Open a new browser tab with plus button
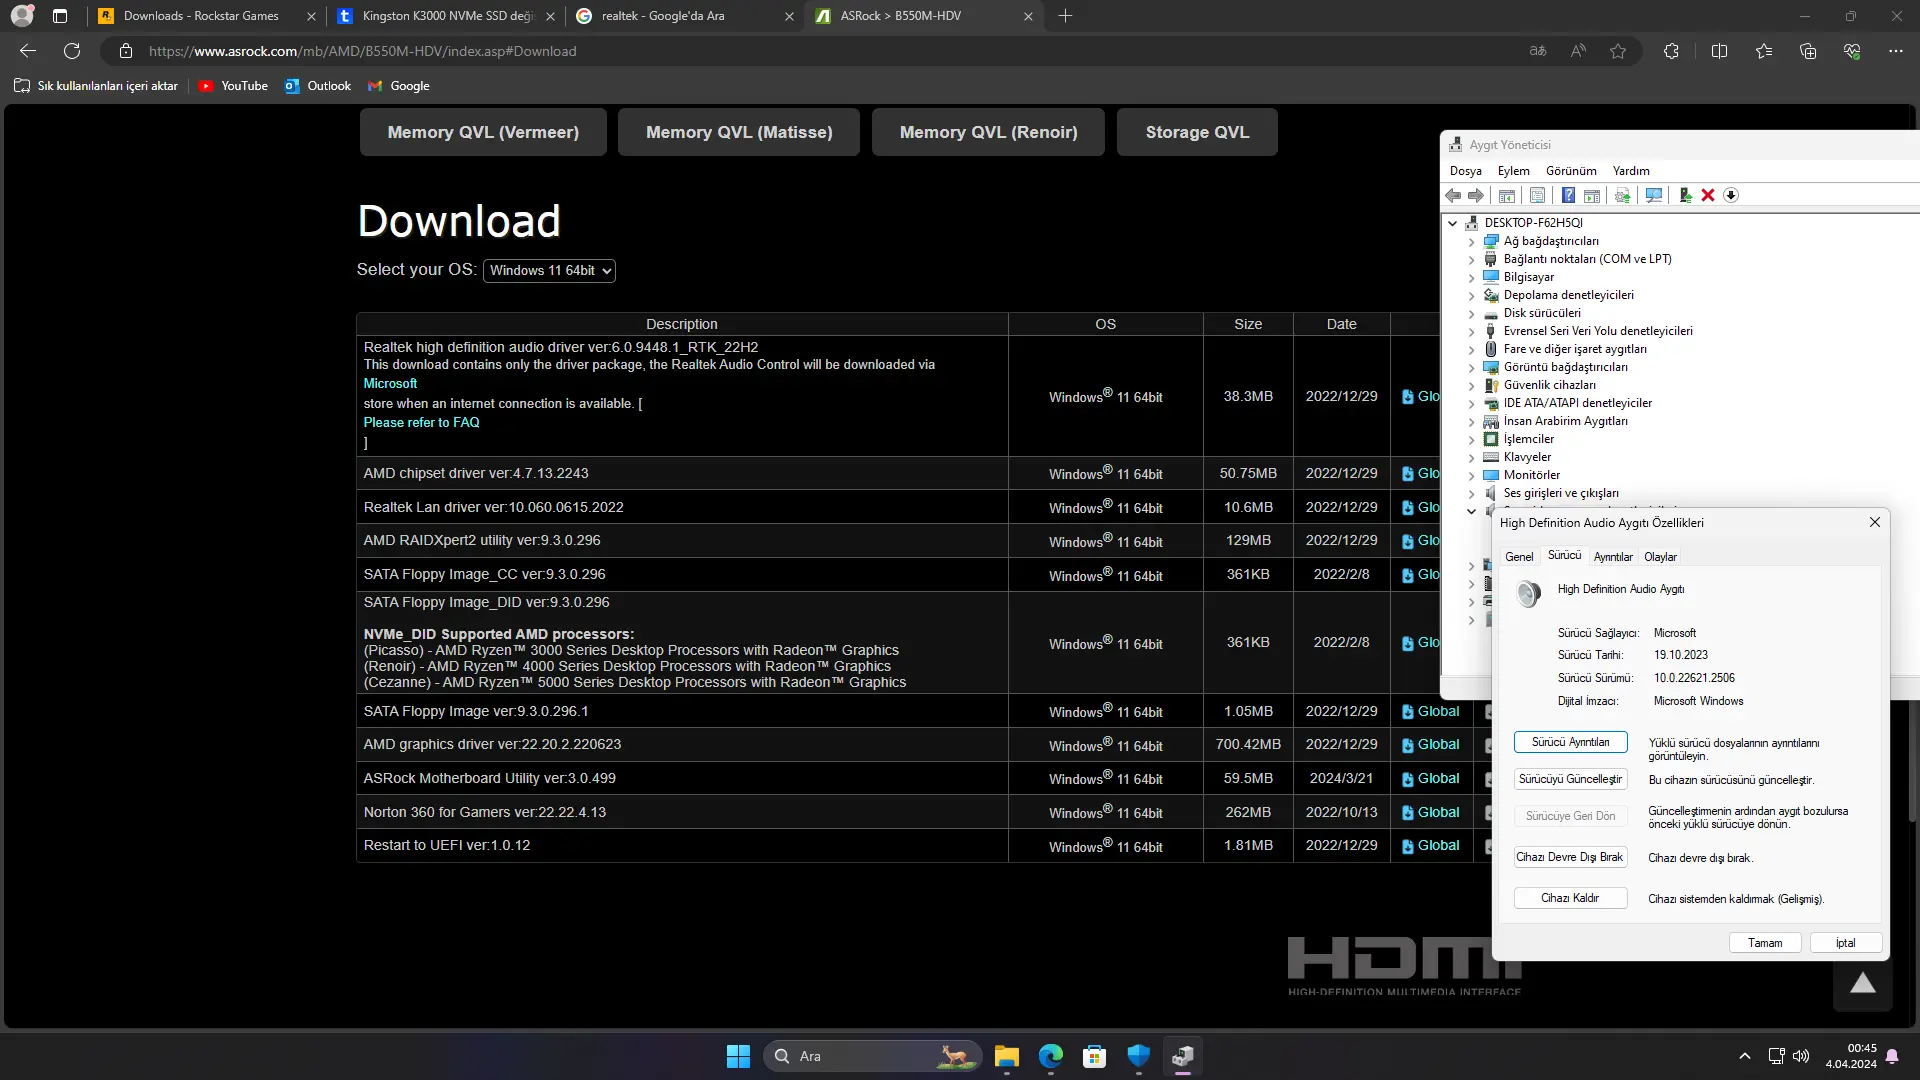 pos(1065,16)
